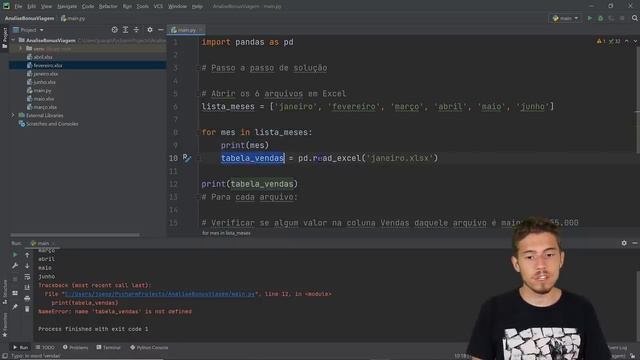
Task: Run the main configuration from the top toolbar
Action: click(x=589, y=18)
